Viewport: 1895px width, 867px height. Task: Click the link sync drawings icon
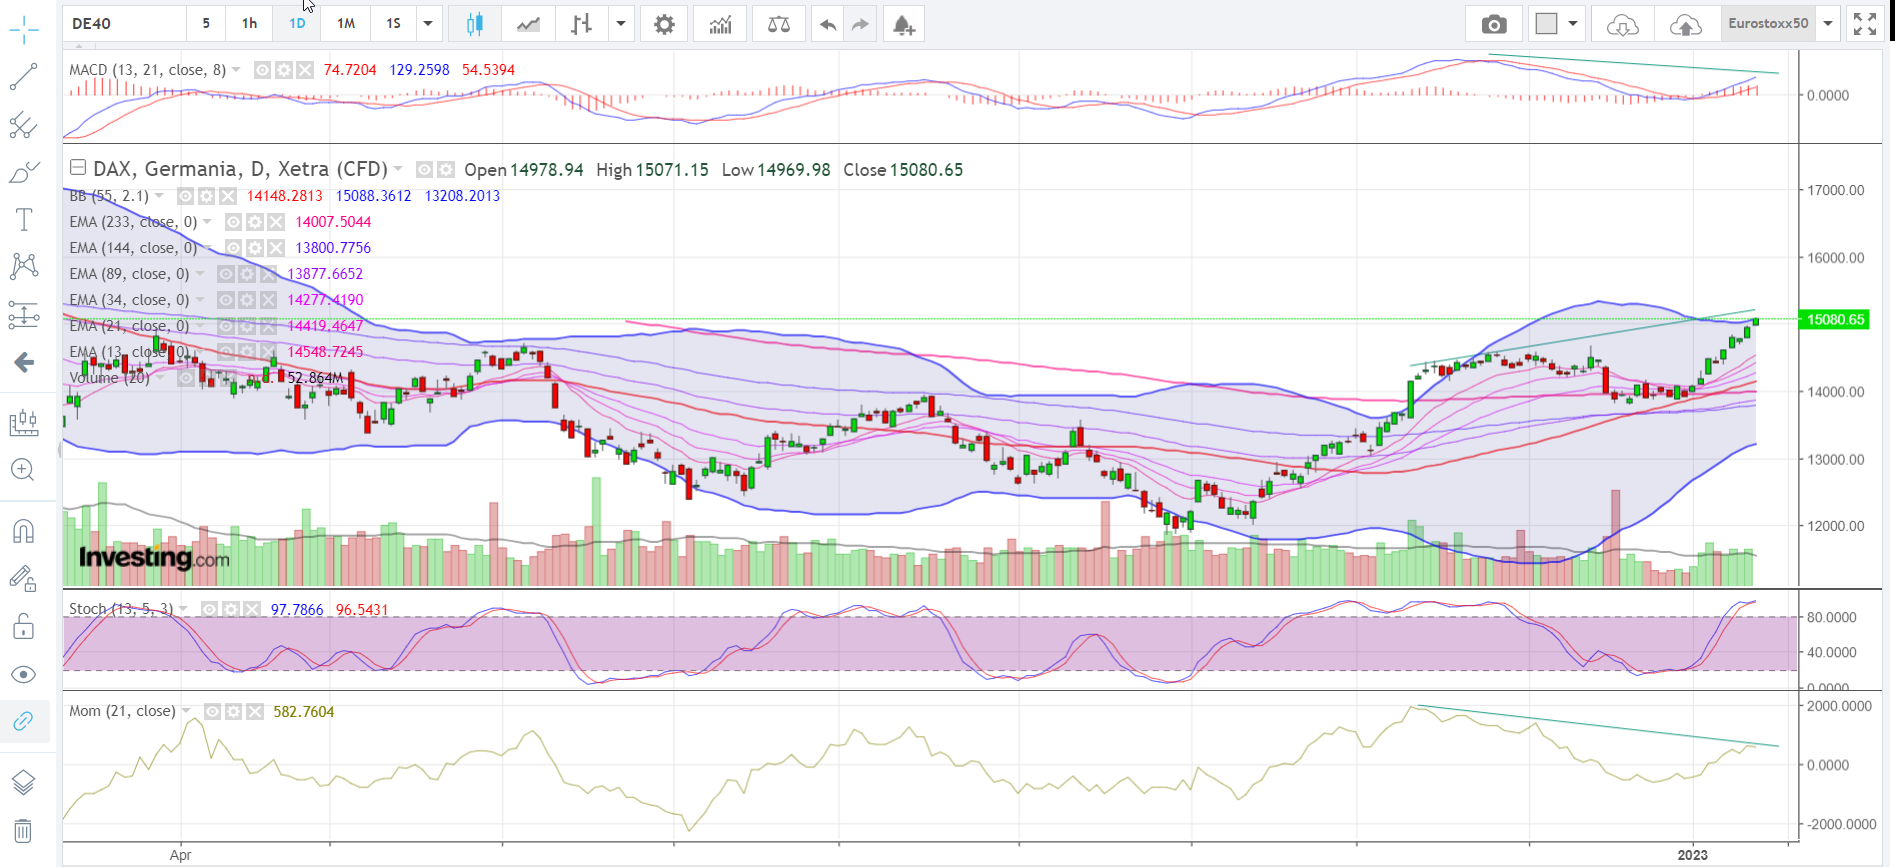[x=23, y=721]
